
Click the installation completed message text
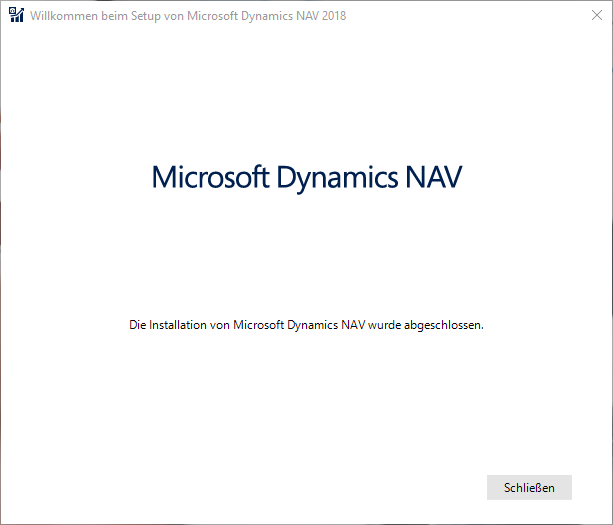(x=306, y=325)
